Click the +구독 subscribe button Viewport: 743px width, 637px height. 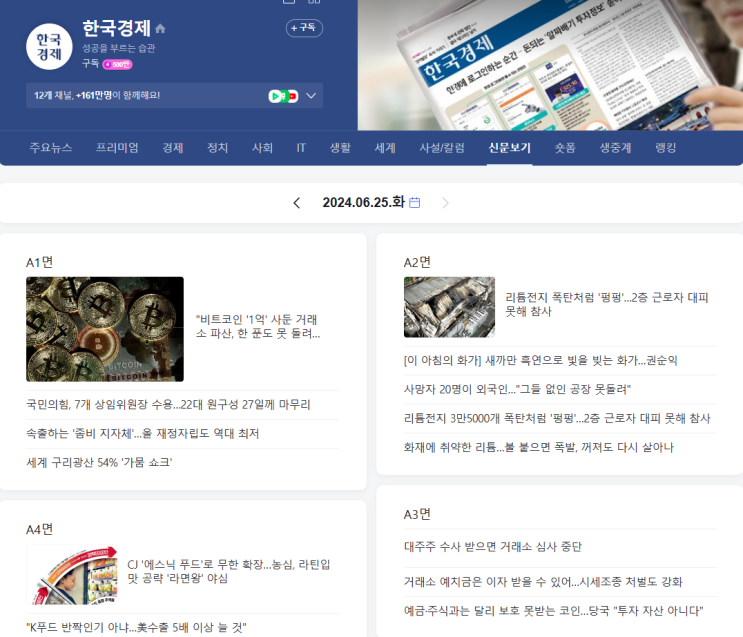tap(304, 28)
